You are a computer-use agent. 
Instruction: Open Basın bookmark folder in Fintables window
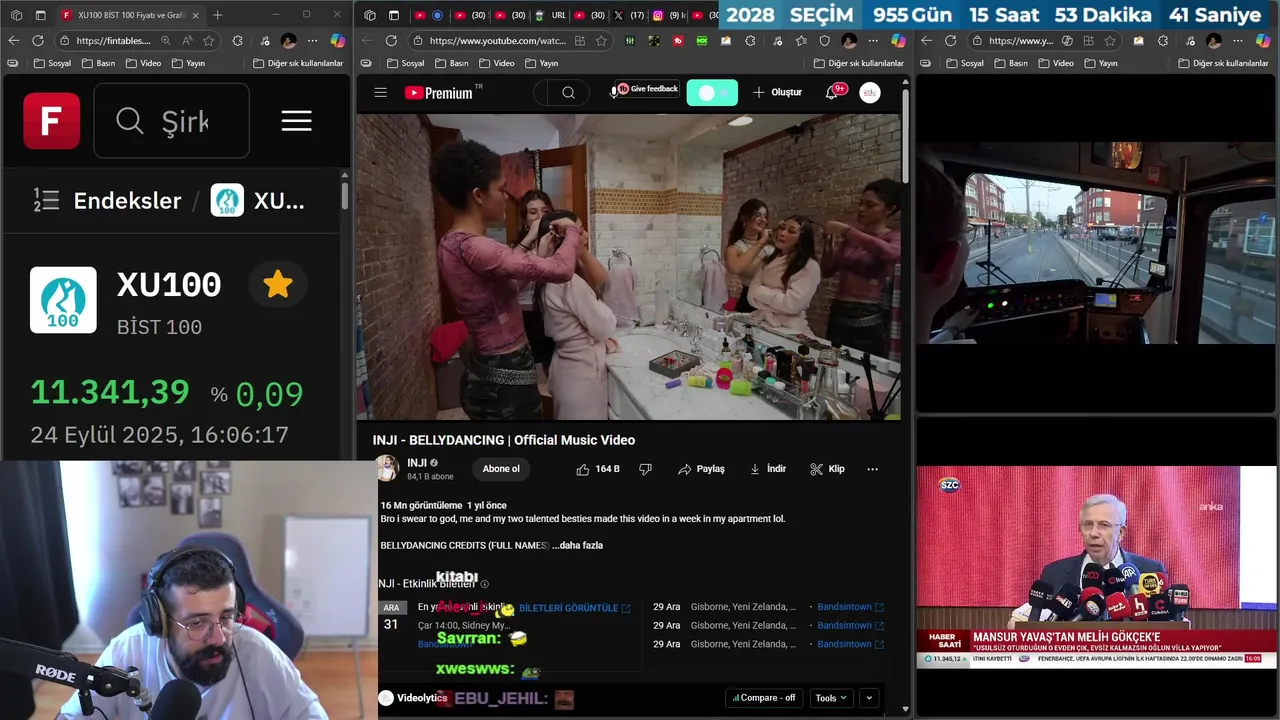click(x=98, y=63)
